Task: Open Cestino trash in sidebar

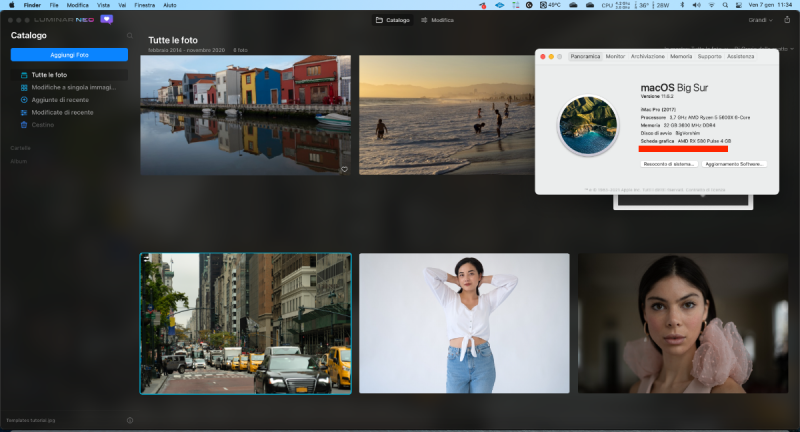Action: (x=42, y=125)
